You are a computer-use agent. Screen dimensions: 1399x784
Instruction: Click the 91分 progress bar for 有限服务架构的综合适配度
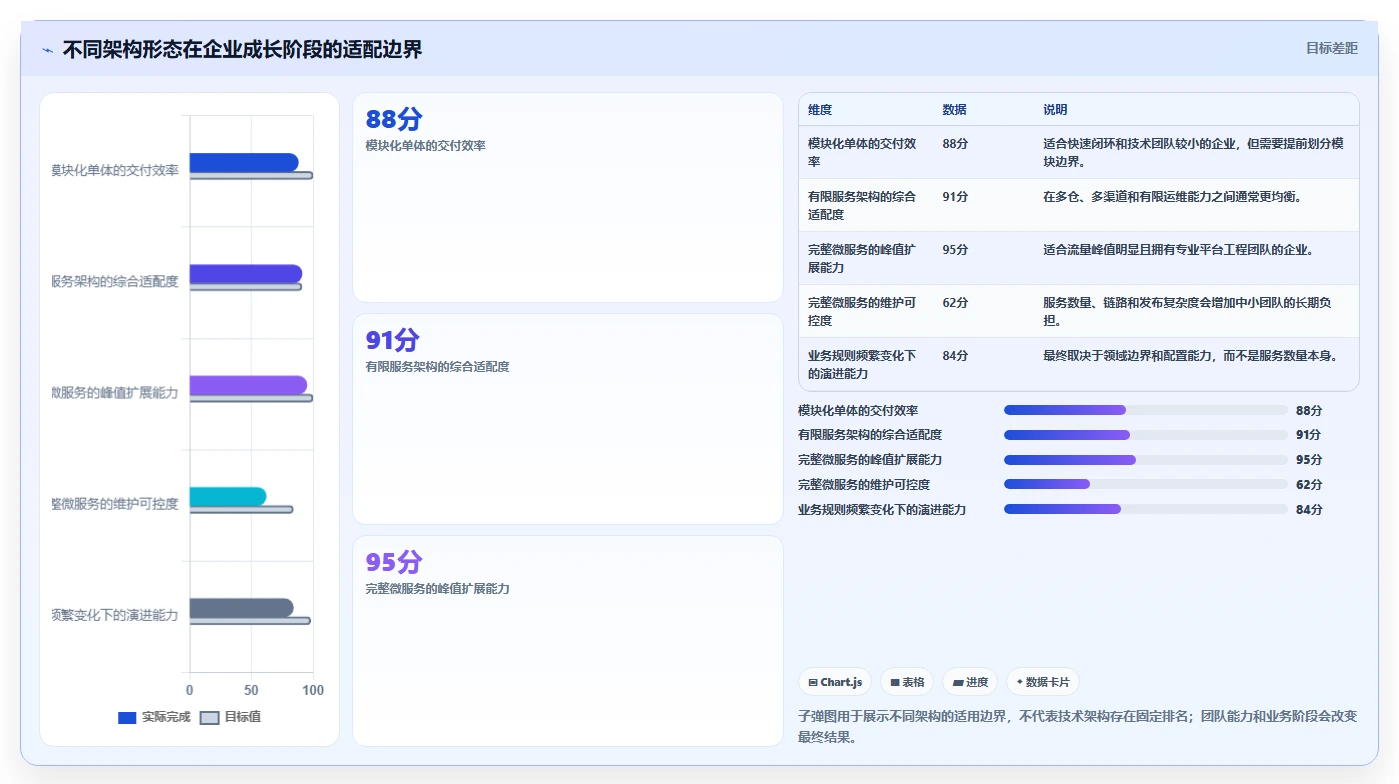tap(1146, 435)
